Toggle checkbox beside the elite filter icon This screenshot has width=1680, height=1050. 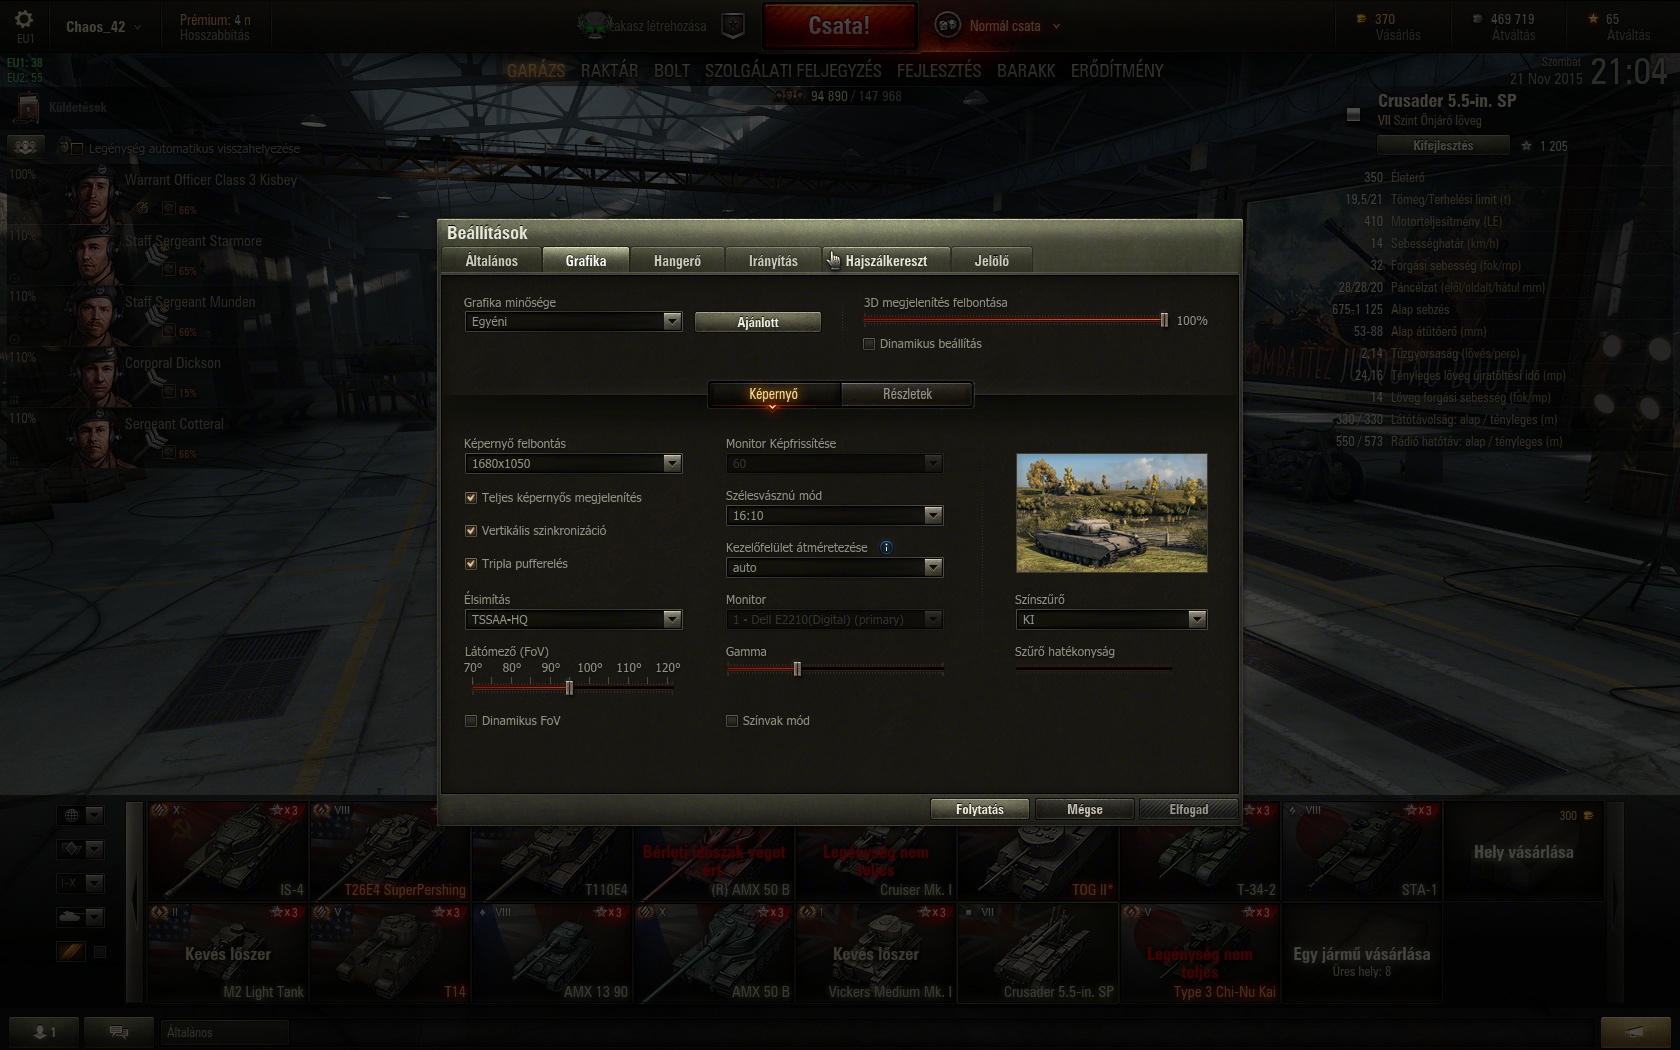[100, 952]
